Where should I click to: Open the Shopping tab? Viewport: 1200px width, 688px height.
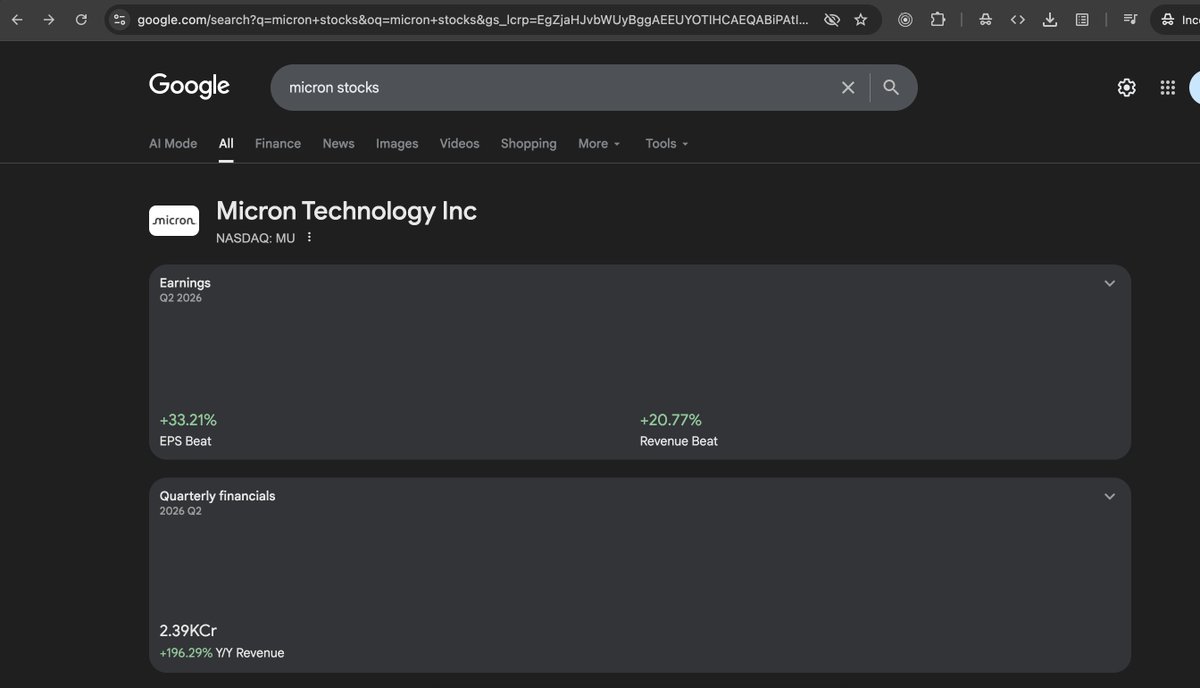pos(528,144)
